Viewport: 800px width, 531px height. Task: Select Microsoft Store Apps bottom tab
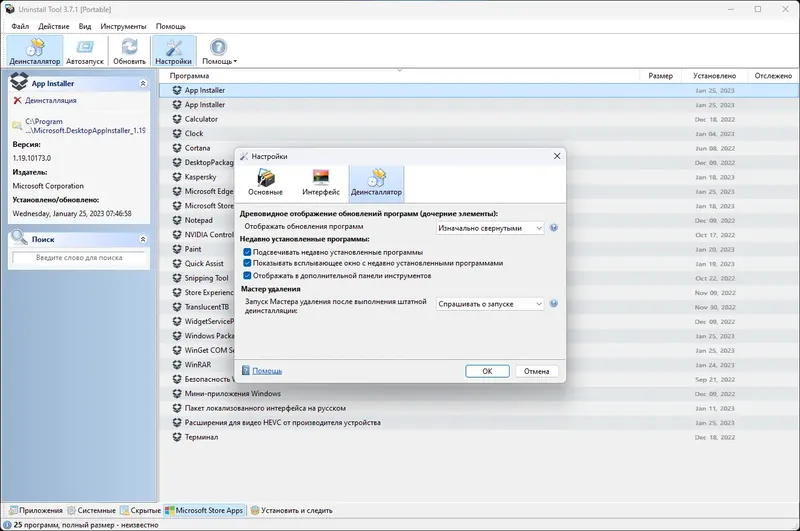[204, 510]
